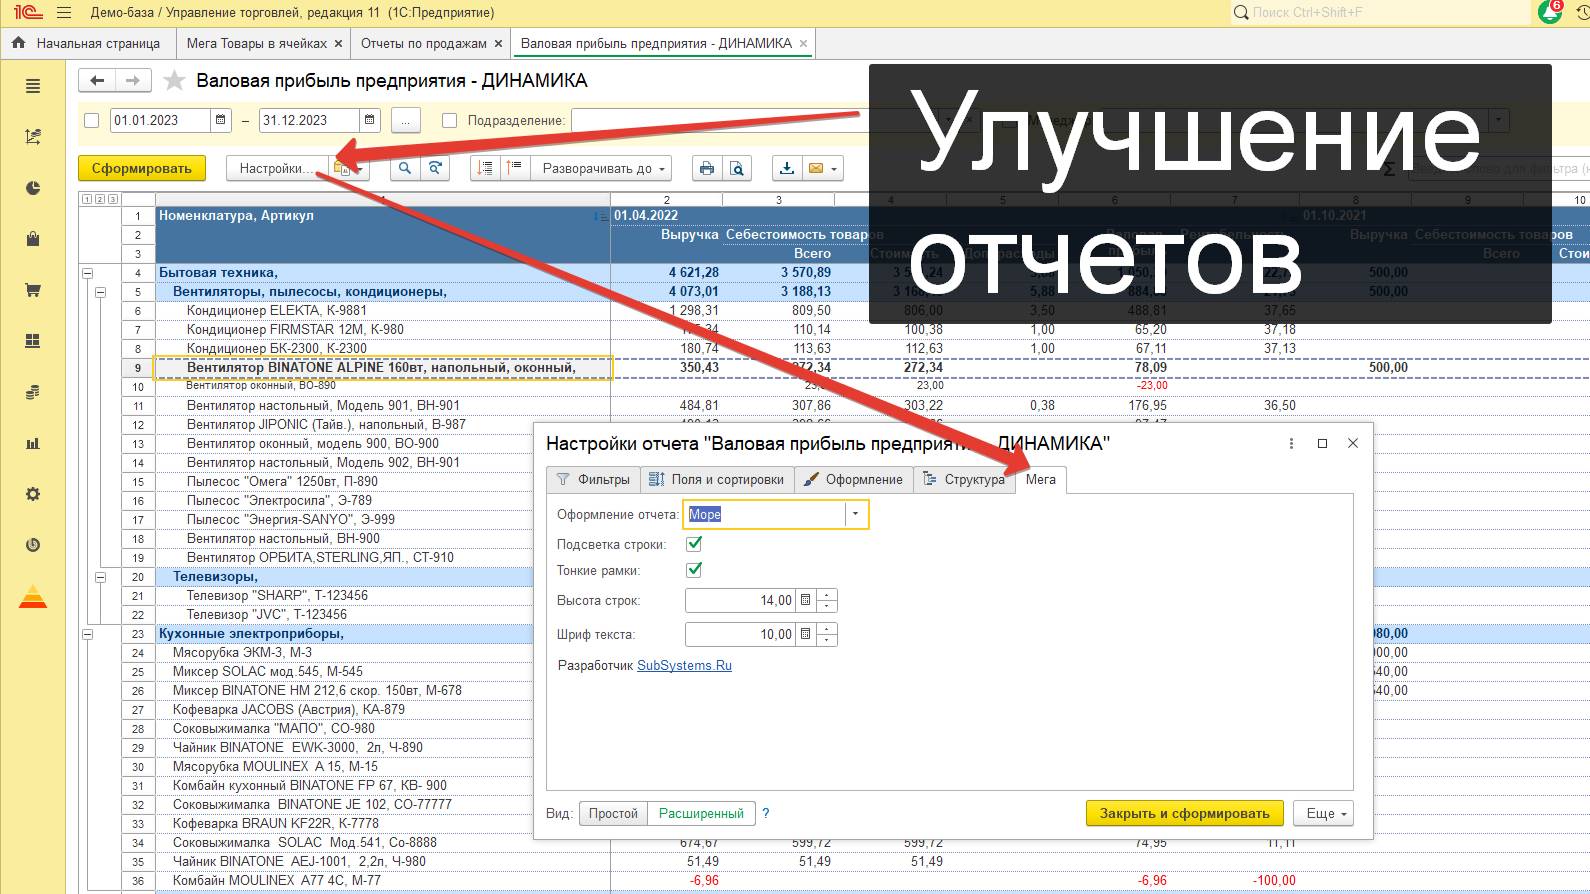Viewport: 1590px width, 894px height.
Task: Open the SubSystems.Ru developer link
Action: 684,666
